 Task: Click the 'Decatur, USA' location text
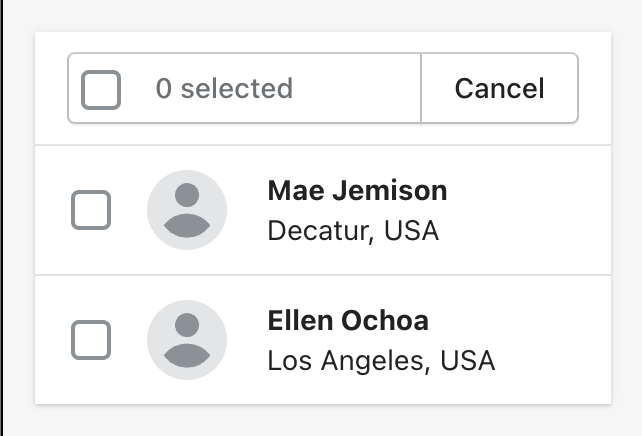coord(353,231)
